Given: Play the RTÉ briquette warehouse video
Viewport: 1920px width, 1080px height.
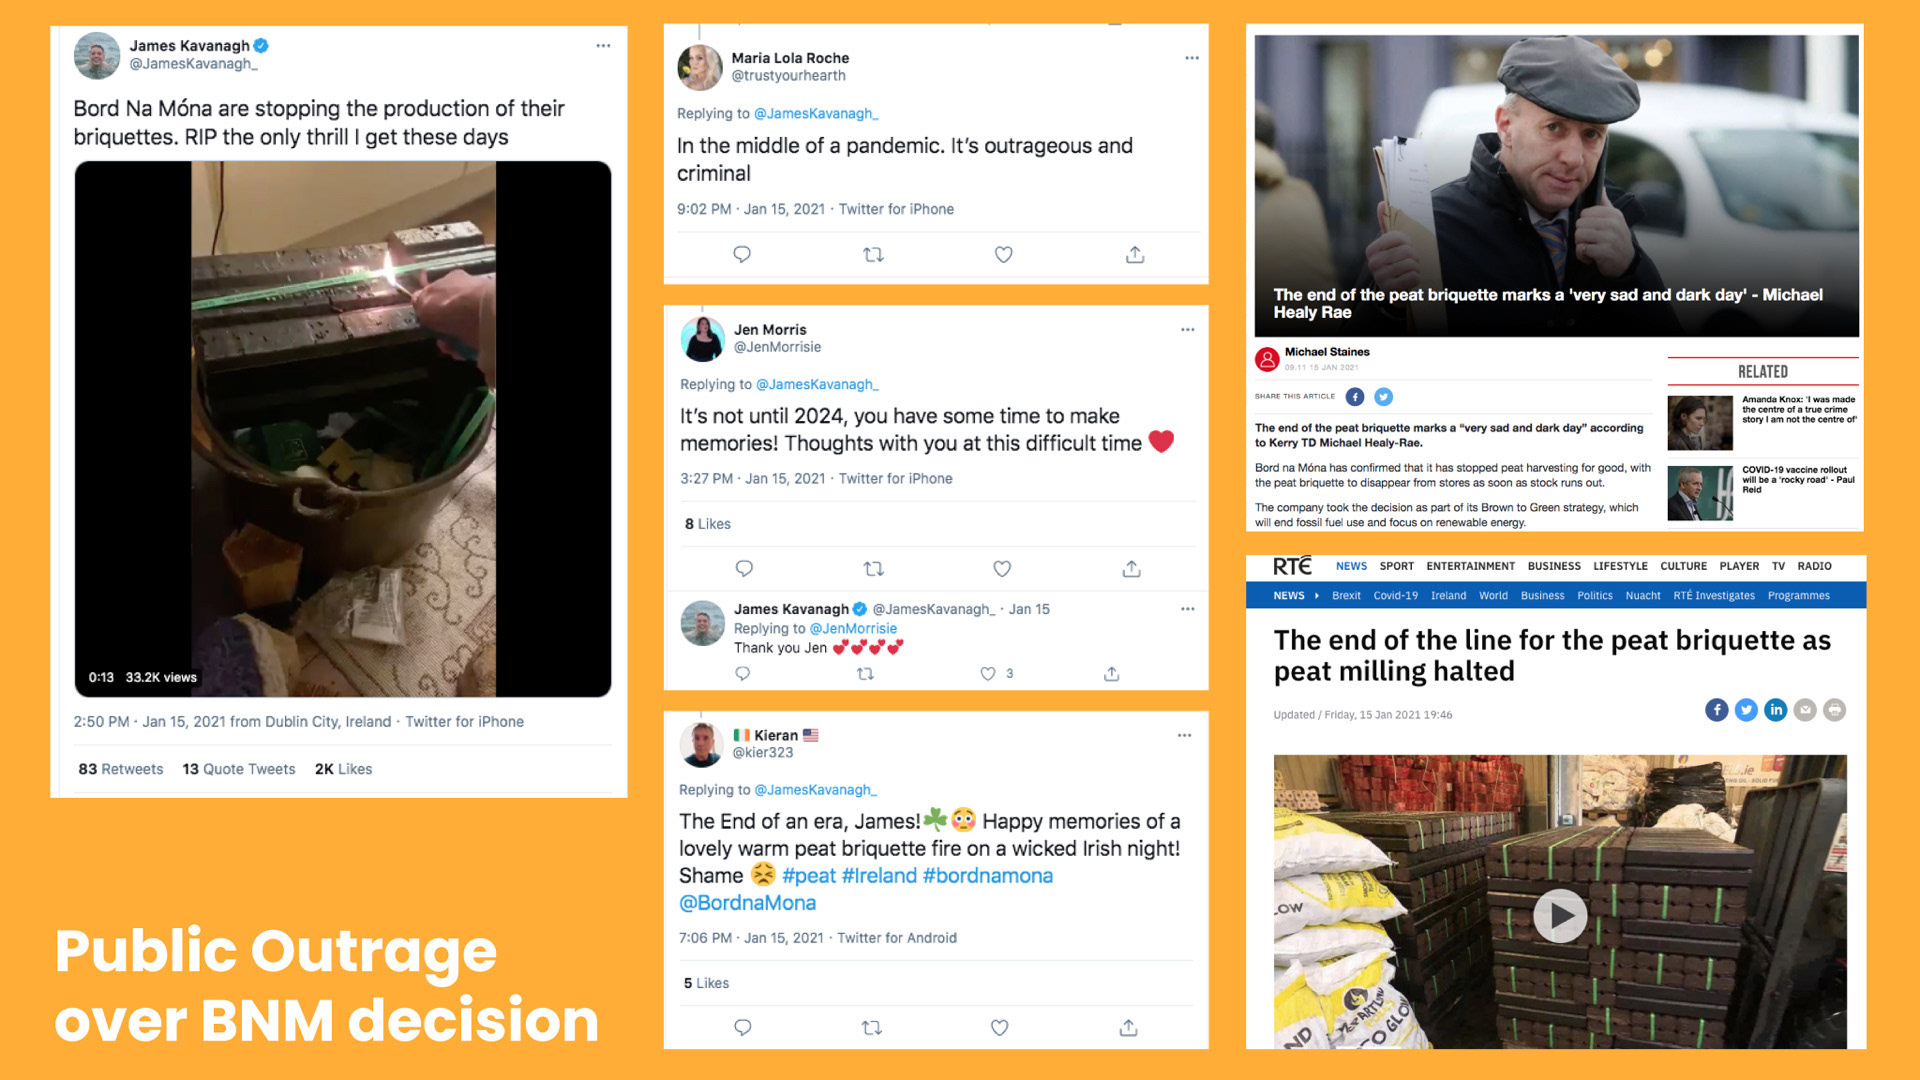Looking at the screenshot, I should tap(1560, 915).
